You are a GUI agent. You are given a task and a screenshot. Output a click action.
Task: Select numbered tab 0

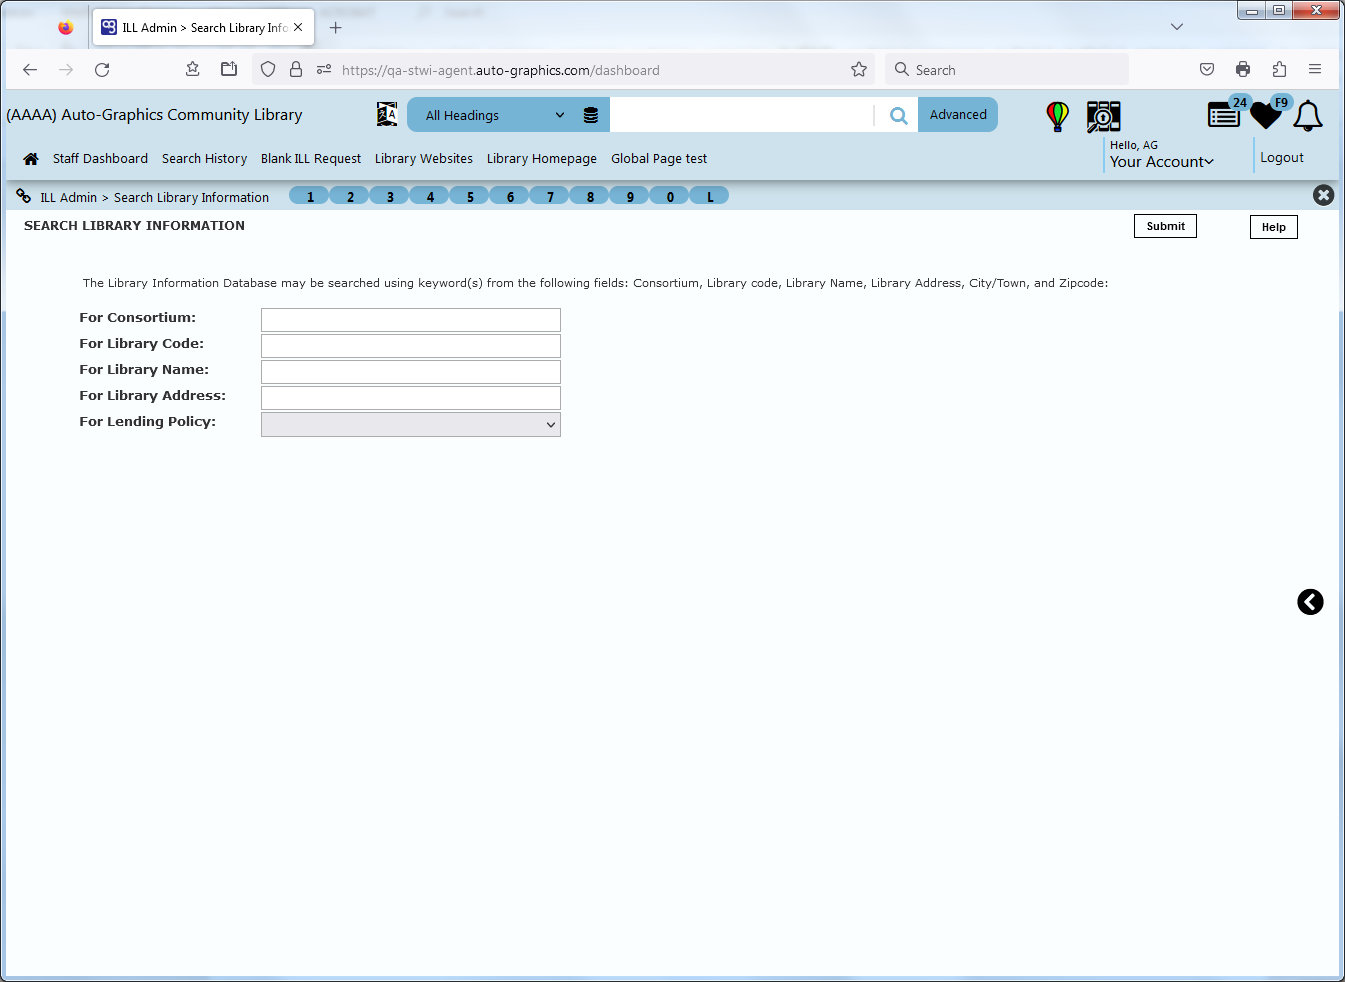coord(670,196)
